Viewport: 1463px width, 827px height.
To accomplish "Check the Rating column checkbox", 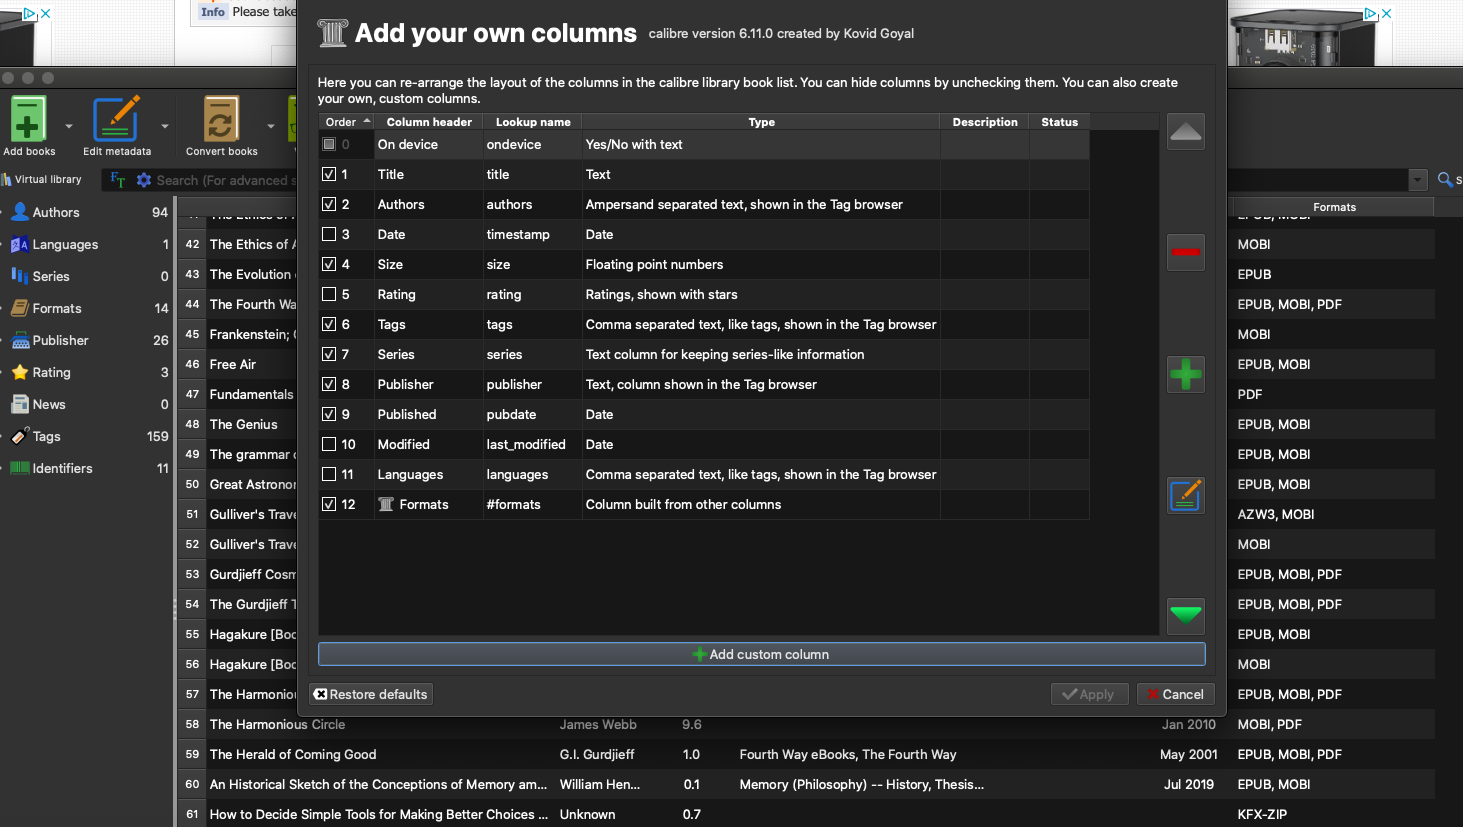I will click(x=329, y=294).
